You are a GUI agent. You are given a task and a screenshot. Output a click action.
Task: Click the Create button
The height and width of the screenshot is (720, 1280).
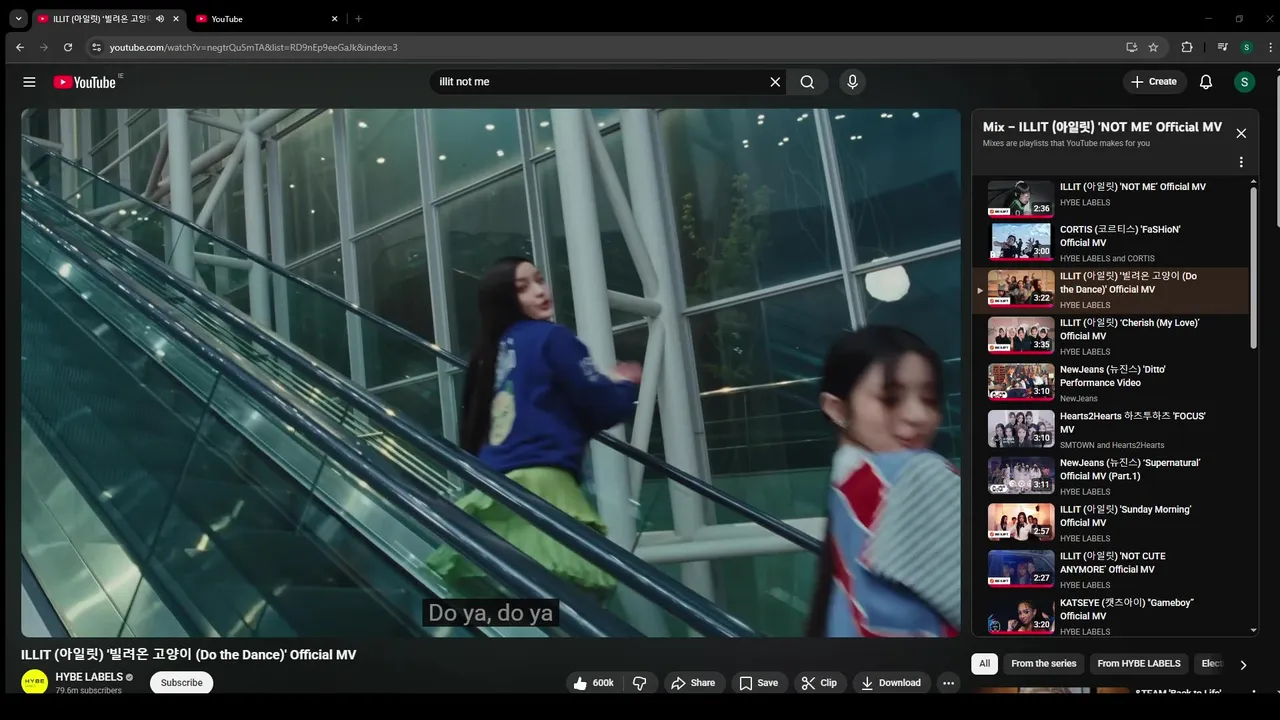click(x=1154, y=82)
